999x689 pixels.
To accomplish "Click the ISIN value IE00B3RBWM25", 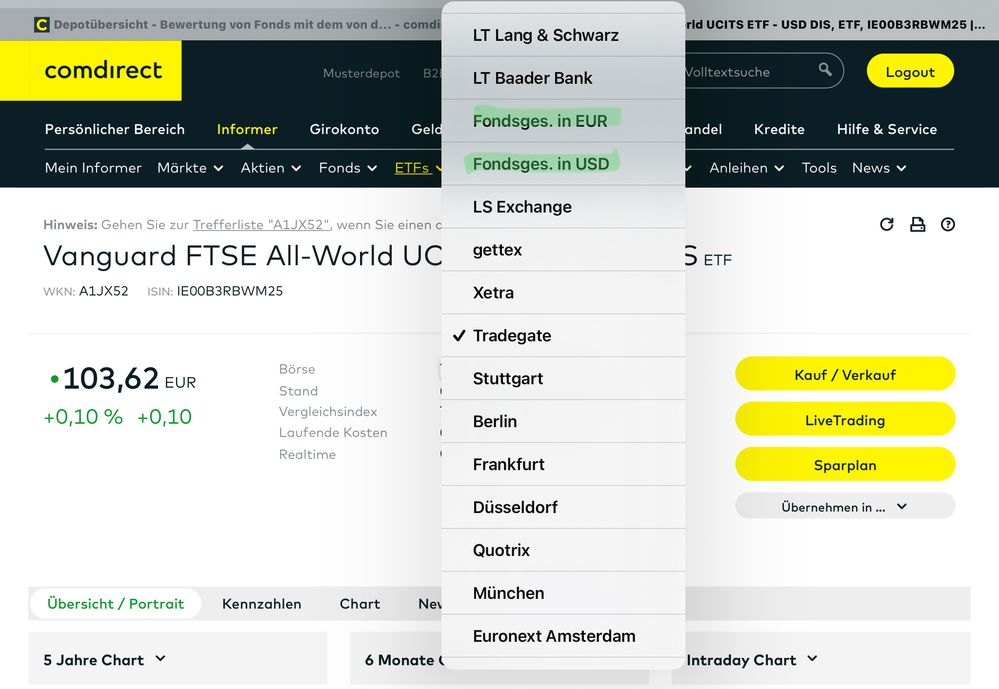I will click(229, 291).
